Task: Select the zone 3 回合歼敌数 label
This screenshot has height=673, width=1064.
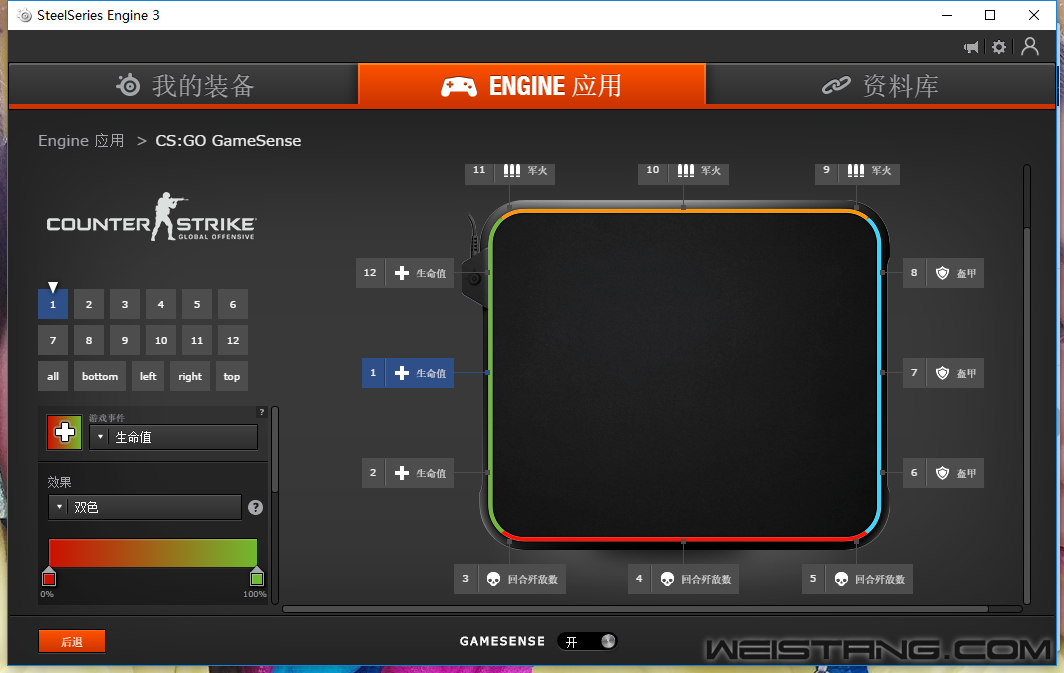Action: pyautogui.click(x=510, y=579)
